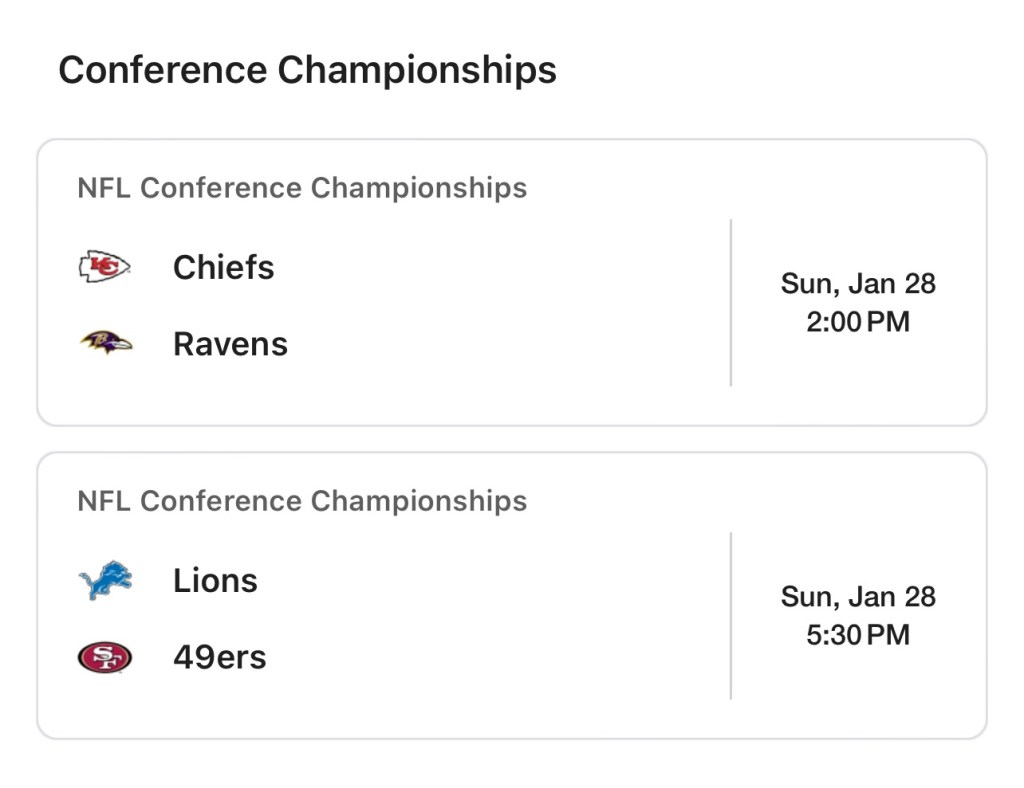Click the Conference Championships page heading
This screenshot has width=1024, height=788.
point(307,70)
